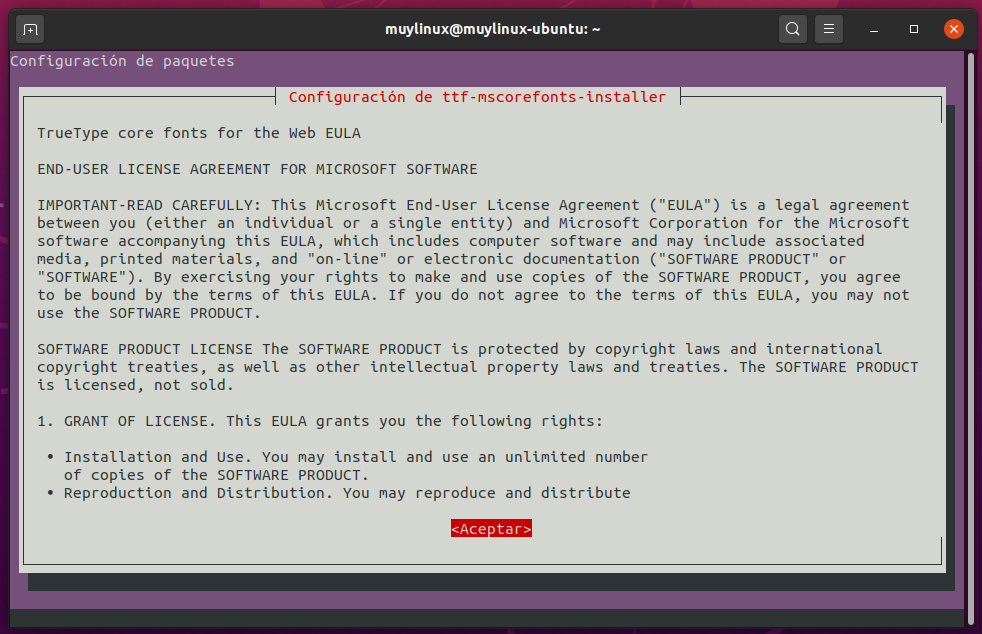Click the dialog title 'Configuración de ttf-mscorefonts-installer'

[477, 97]
